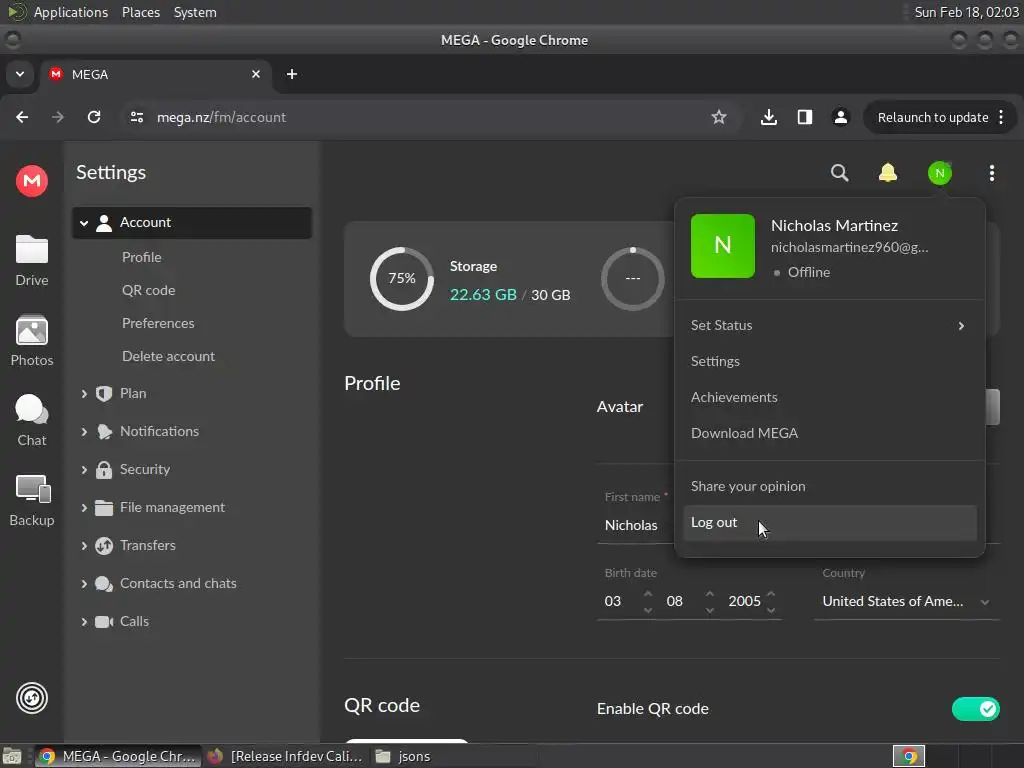Click the search magnifier icon

(839, 173)
